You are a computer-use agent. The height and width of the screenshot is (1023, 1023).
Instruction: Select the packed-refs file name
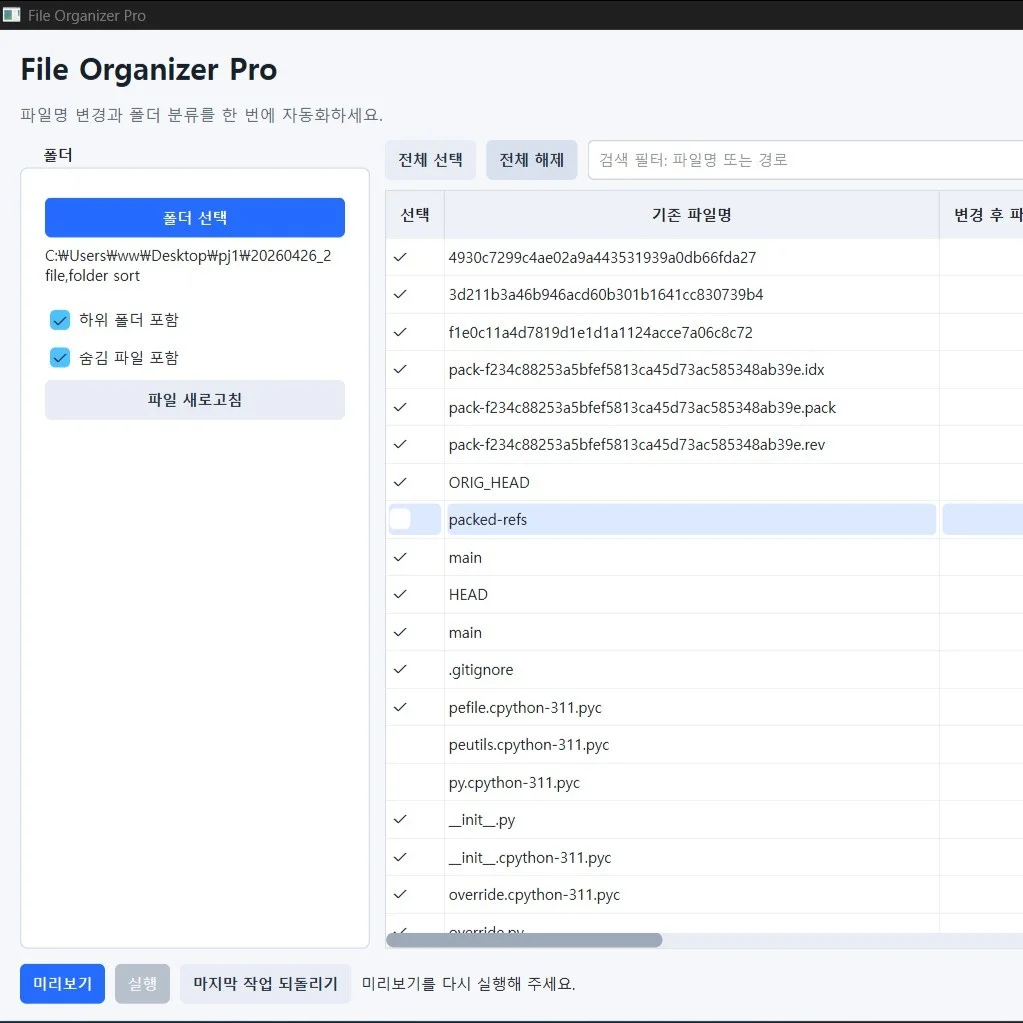pos(487,520)
